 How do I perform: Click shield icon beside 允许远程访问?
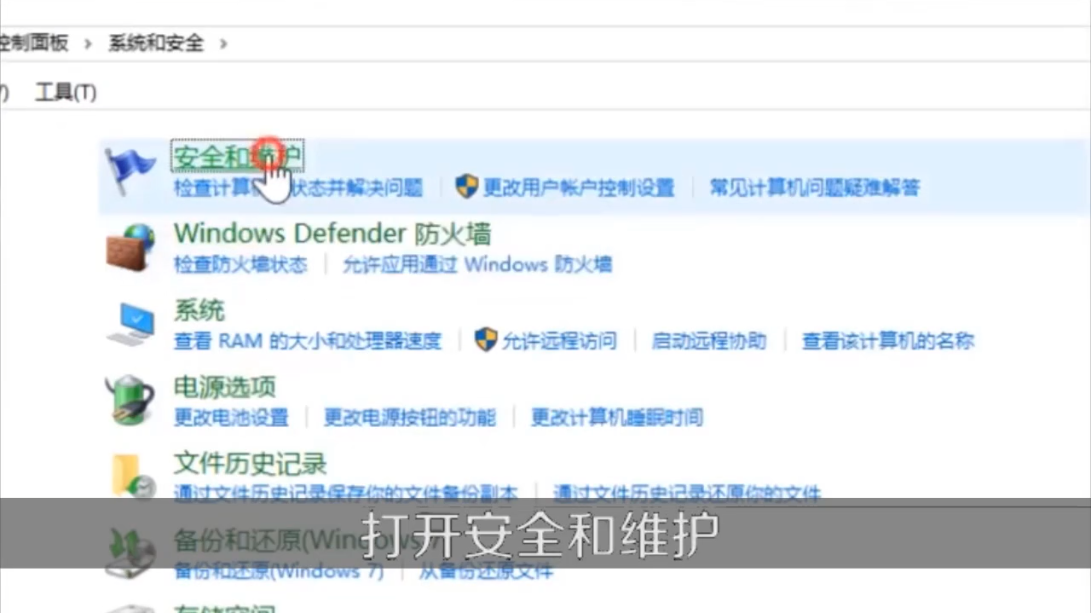coord(486,340)
